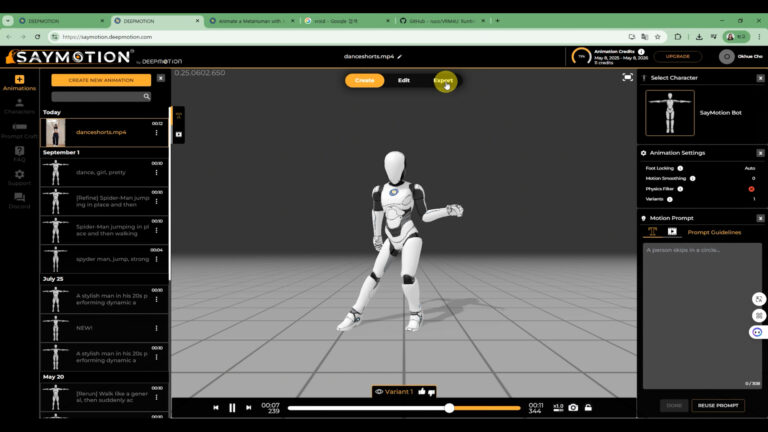The image size is (768, 432).
Task: Open the Animations sidebar section
Action: click(19, 82)
